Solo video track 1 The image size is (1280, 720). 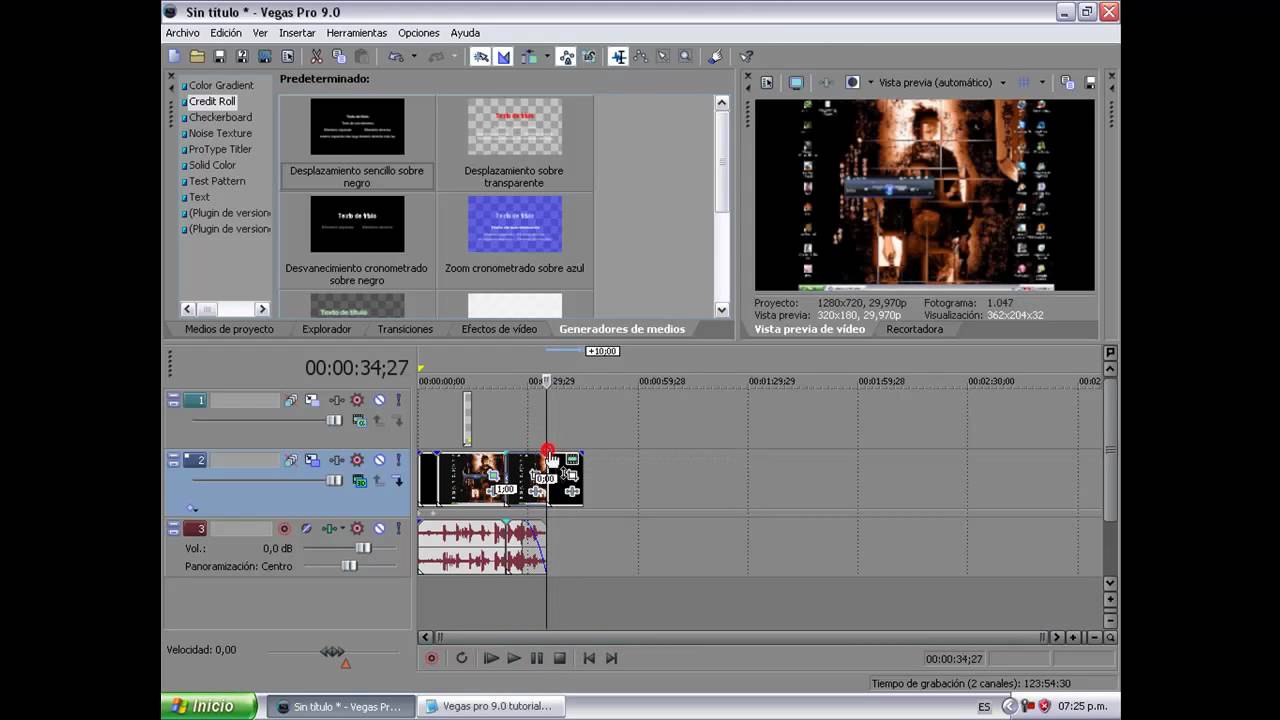(398, 400)
